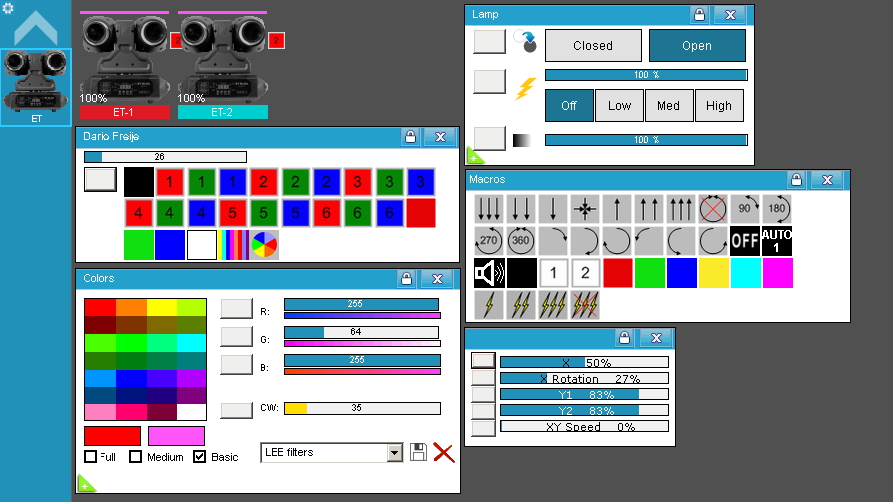Open settings gear icon
The height and width of the screenshot is (502, 893).
click(x=8, y=8)
